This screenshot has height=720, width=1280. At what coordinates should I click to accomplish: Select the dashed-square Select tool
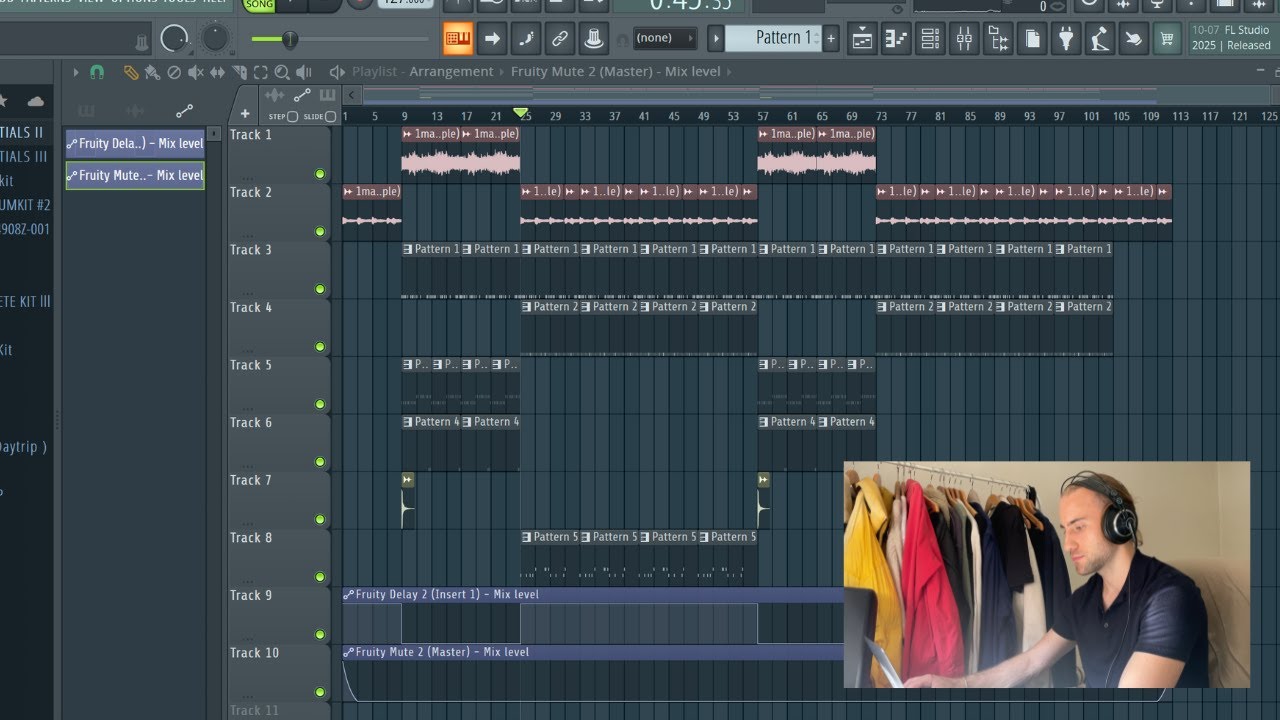point(260,72)
